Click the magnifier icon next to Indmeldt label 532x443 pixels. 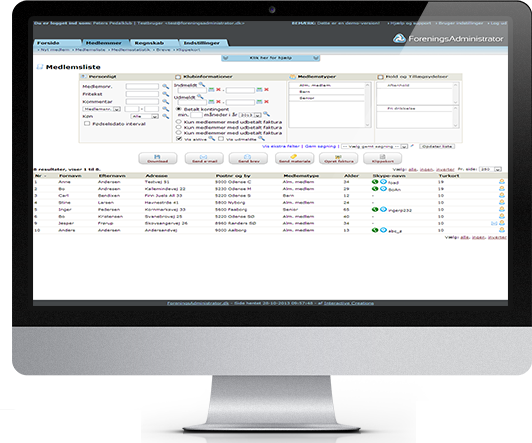[x=202, y=84]
